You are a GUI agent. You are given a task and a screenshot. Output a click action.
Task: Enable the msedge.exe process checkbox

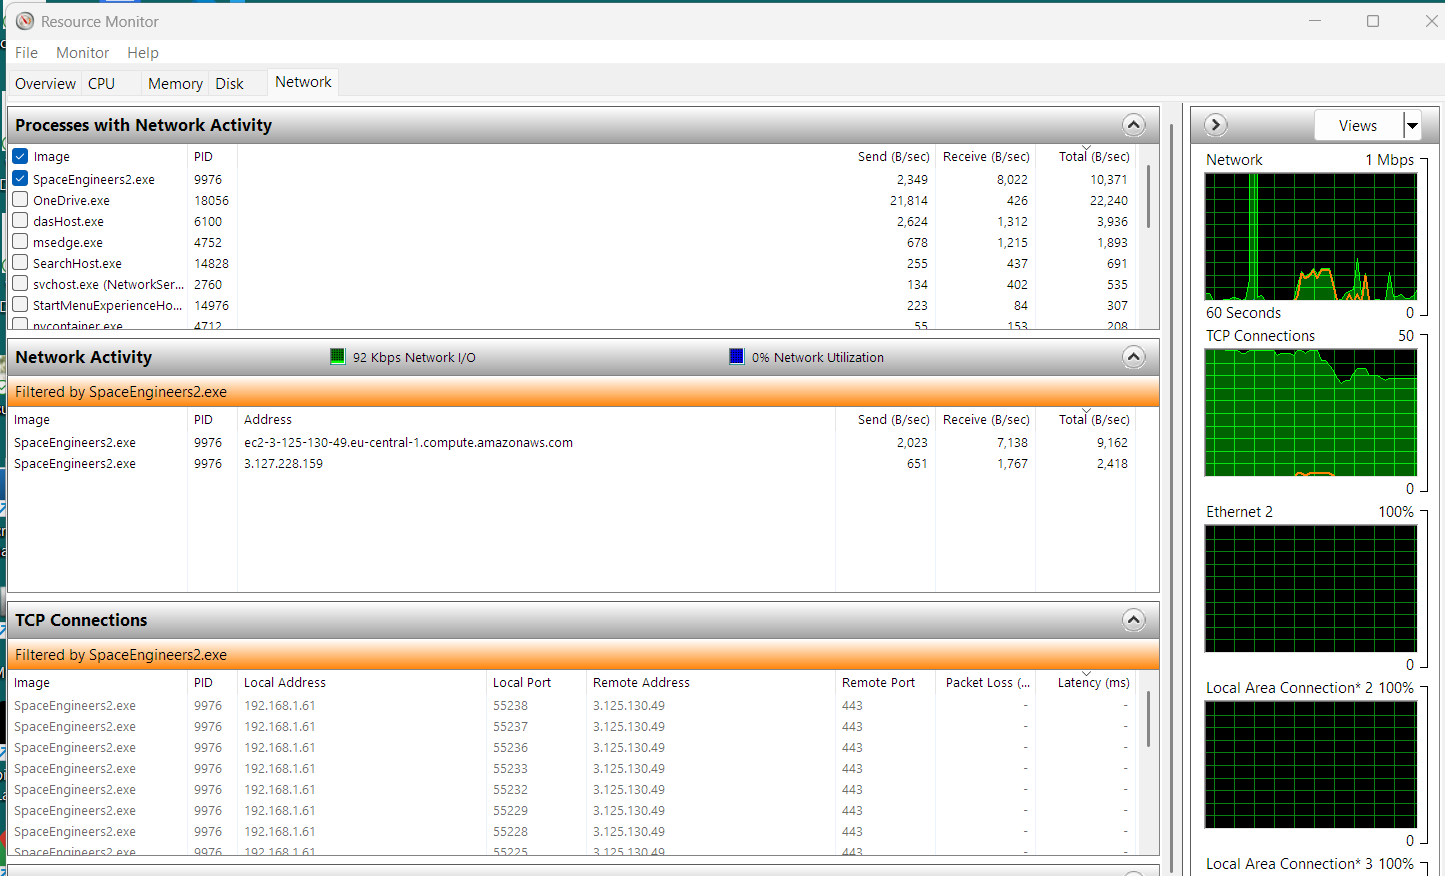pos(20,242)
